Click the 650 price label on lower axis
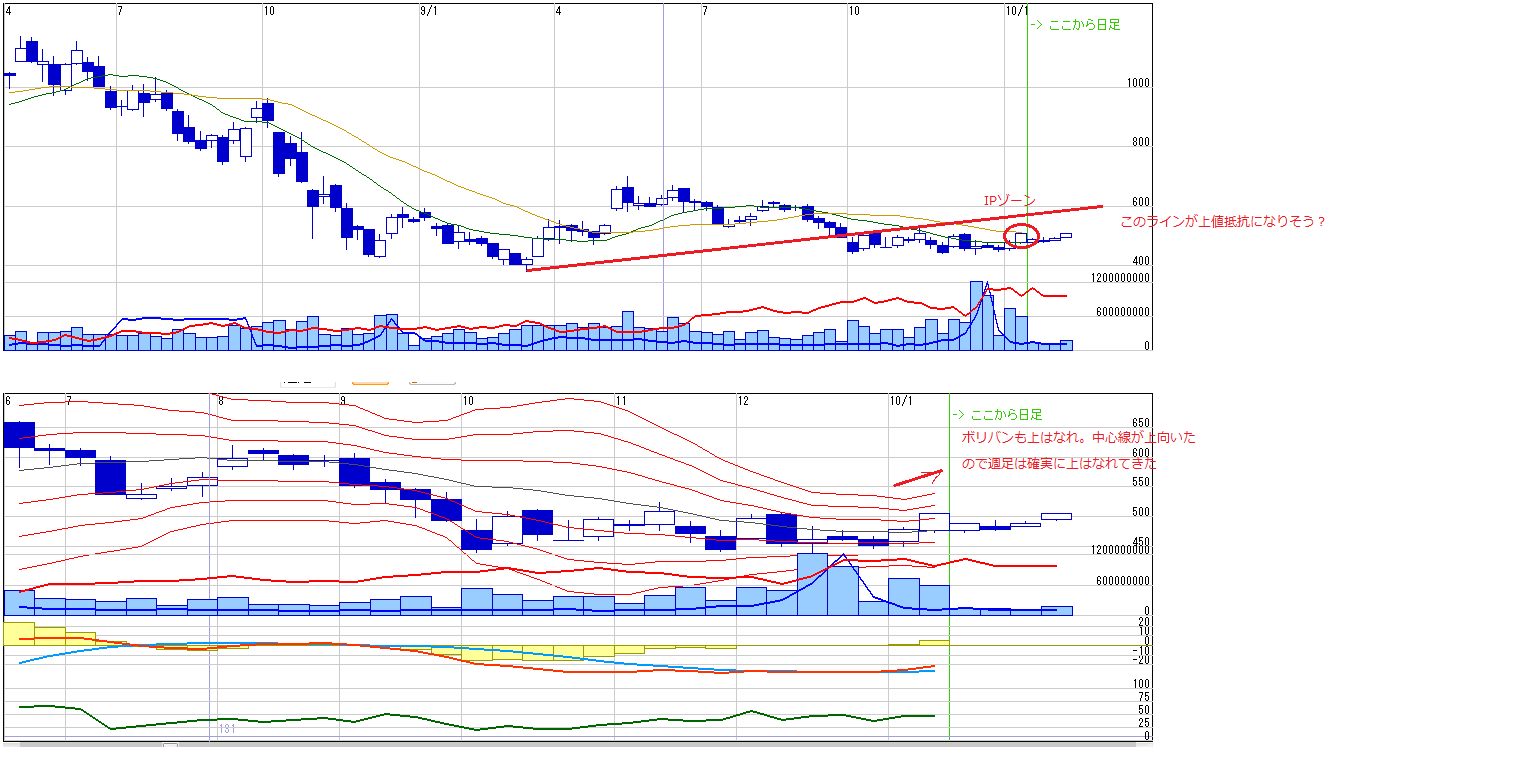The width and height of the screenshot is (1524, 782). click(1139, 424)
